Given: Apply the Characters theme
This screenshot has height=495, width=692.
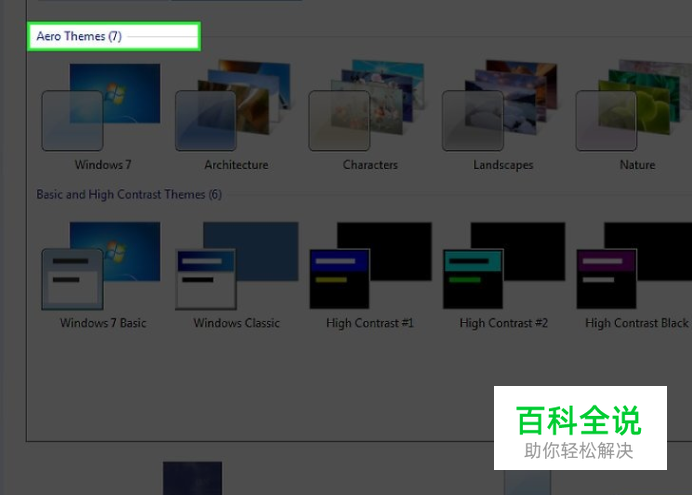Looking at the screenshot, I should point(366,105).
